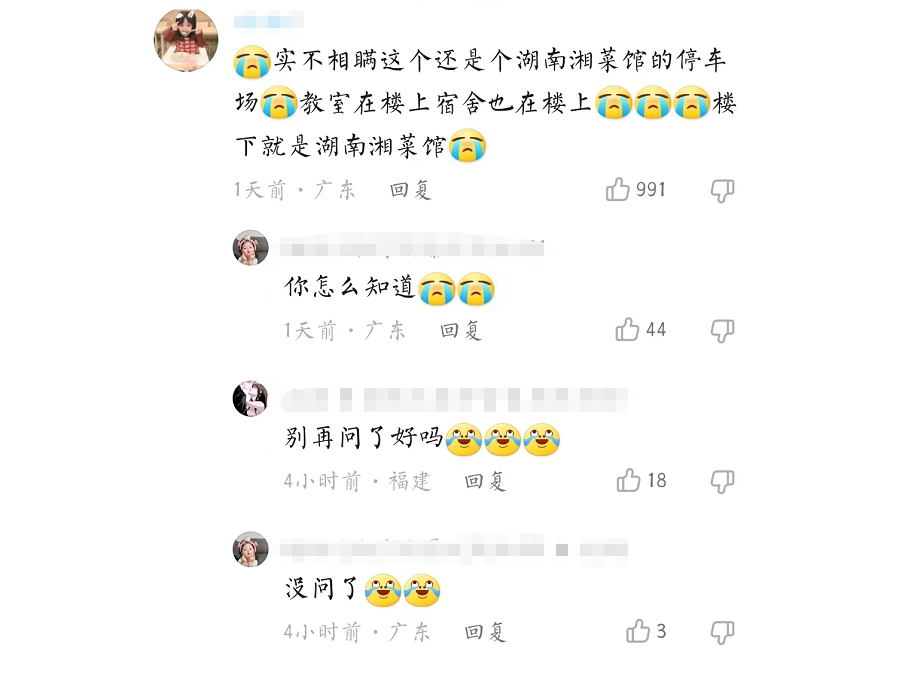This screenshot has width=908, height=679.
Task: Dislike the reply '别再问了好吗'
Action: (722, 482)
